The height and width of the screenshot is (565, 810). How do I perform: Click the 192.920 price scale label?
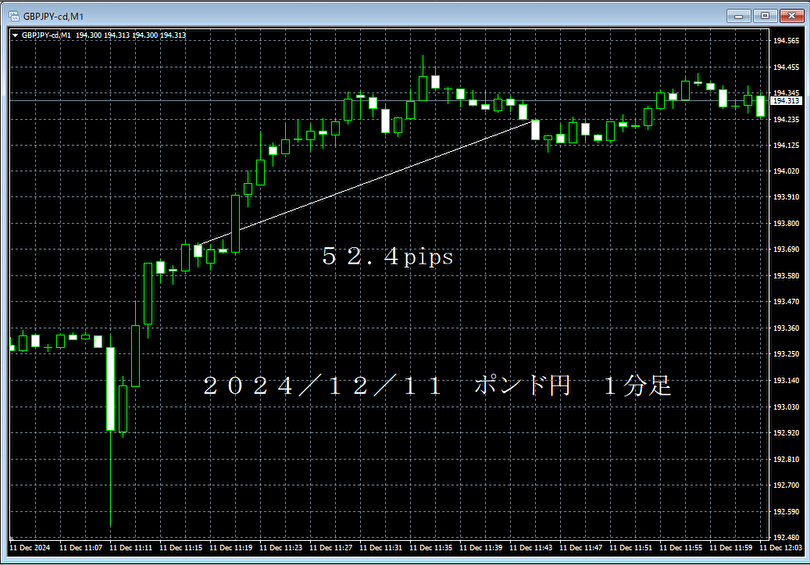tap(786, 433)
